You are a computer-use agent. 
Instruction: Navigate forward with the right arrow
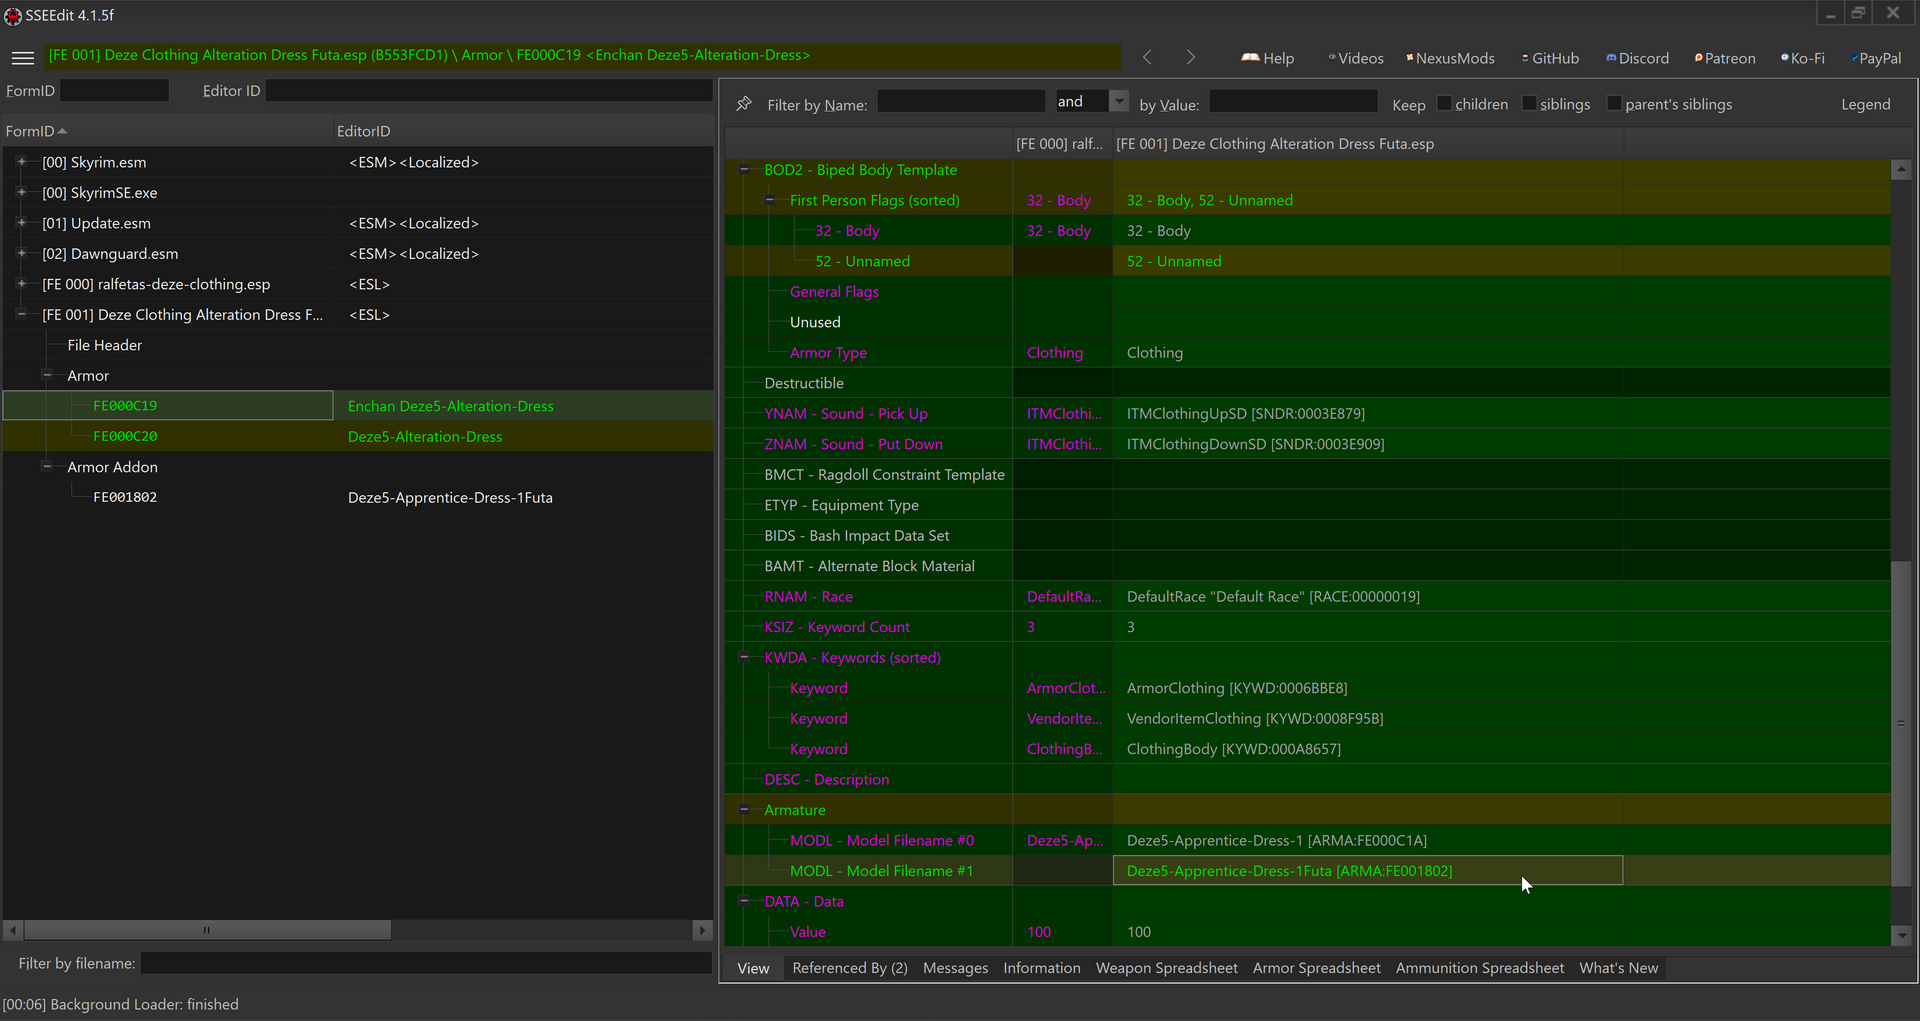point(1190,58)
